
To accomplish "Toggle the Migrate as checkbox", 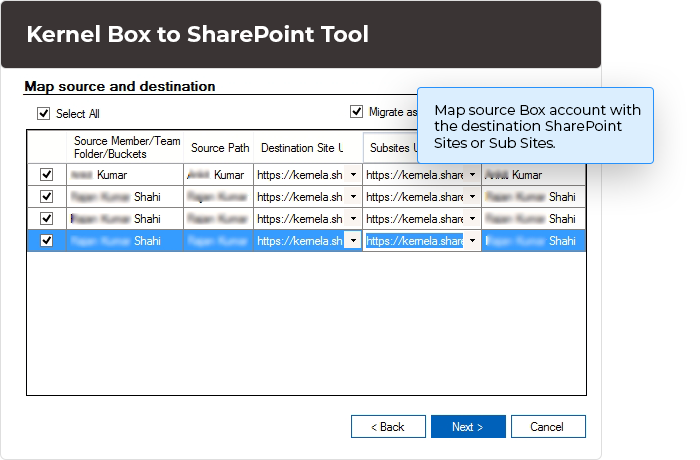I will tap(356, 111).
